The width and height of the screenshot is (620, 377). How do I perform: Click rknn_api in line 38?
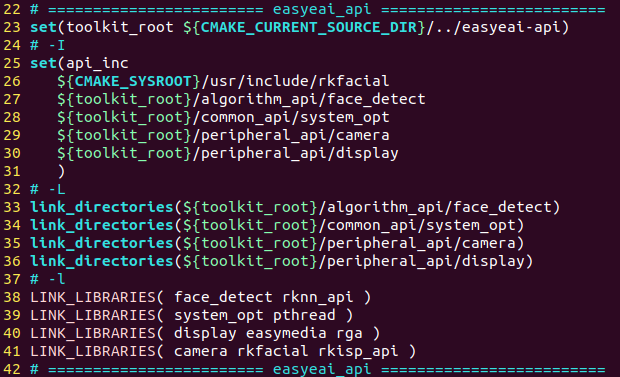pos(318,297)
